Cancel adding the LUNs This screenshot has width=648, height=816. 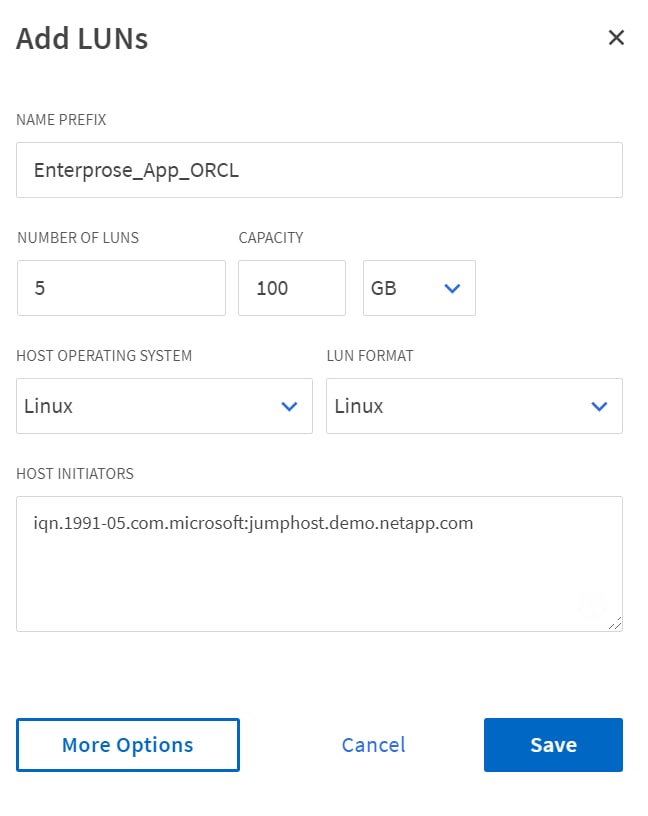(373, 745)
